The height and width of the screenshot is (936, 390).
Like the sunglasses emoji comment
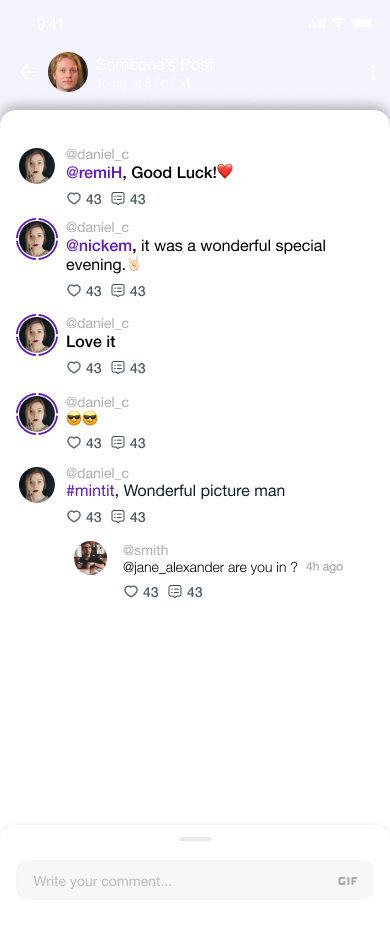73,442
